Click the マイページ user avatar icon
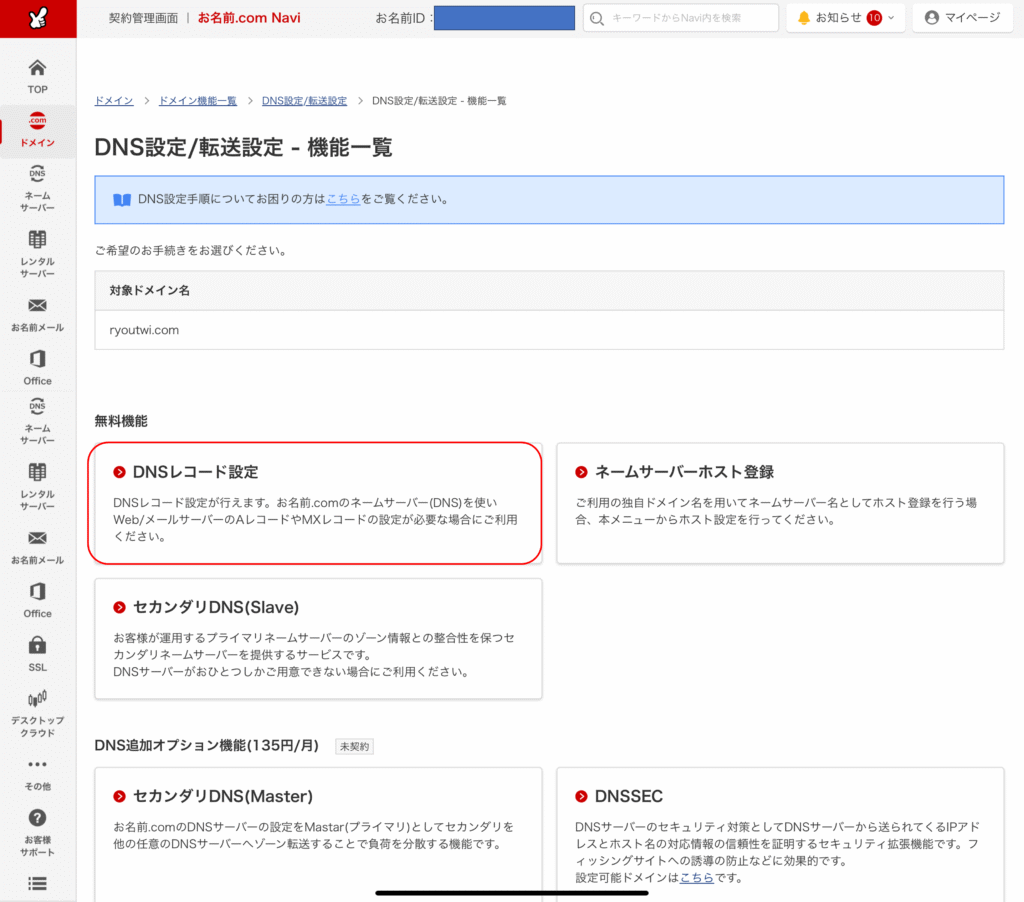Screen dimensions: 1024x902 pyautogui.click(x=932, y=18)
